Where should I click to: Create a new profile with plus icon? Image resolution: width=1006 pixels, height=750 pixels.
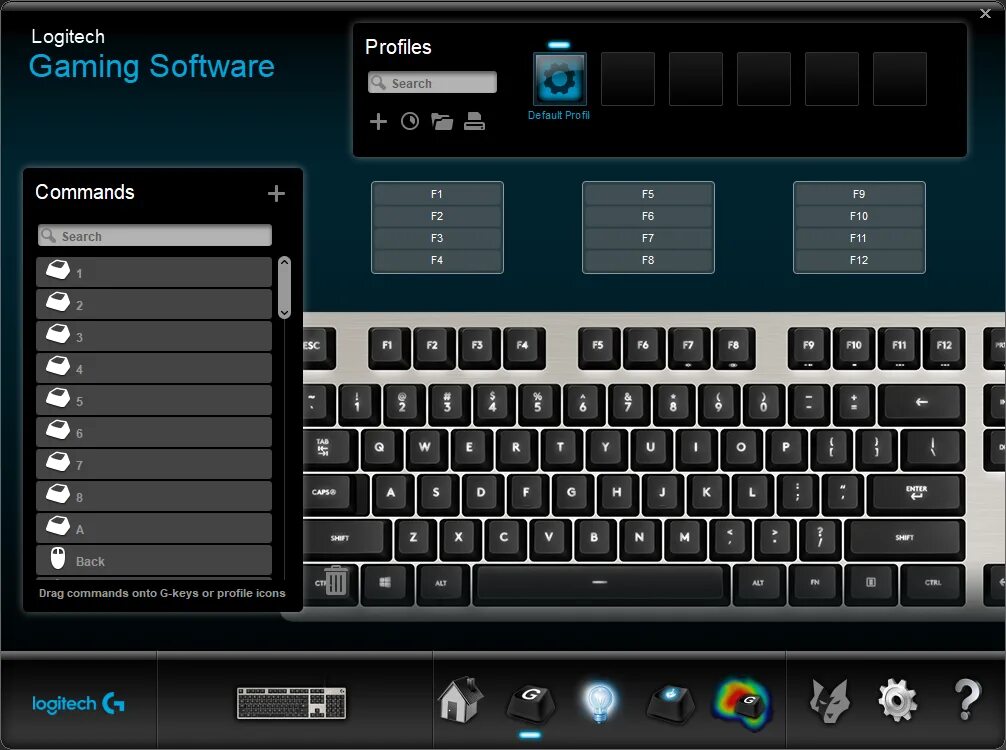coord(379,121)
